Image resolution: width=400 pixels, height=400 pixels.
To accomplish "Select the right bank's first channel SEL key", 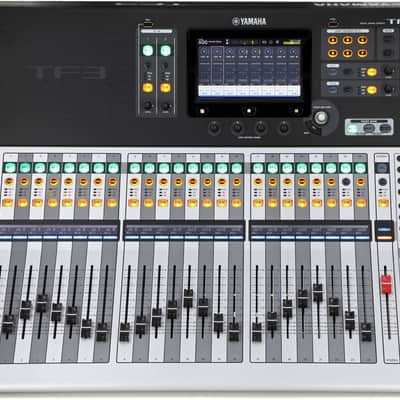I will pos(258,168).
